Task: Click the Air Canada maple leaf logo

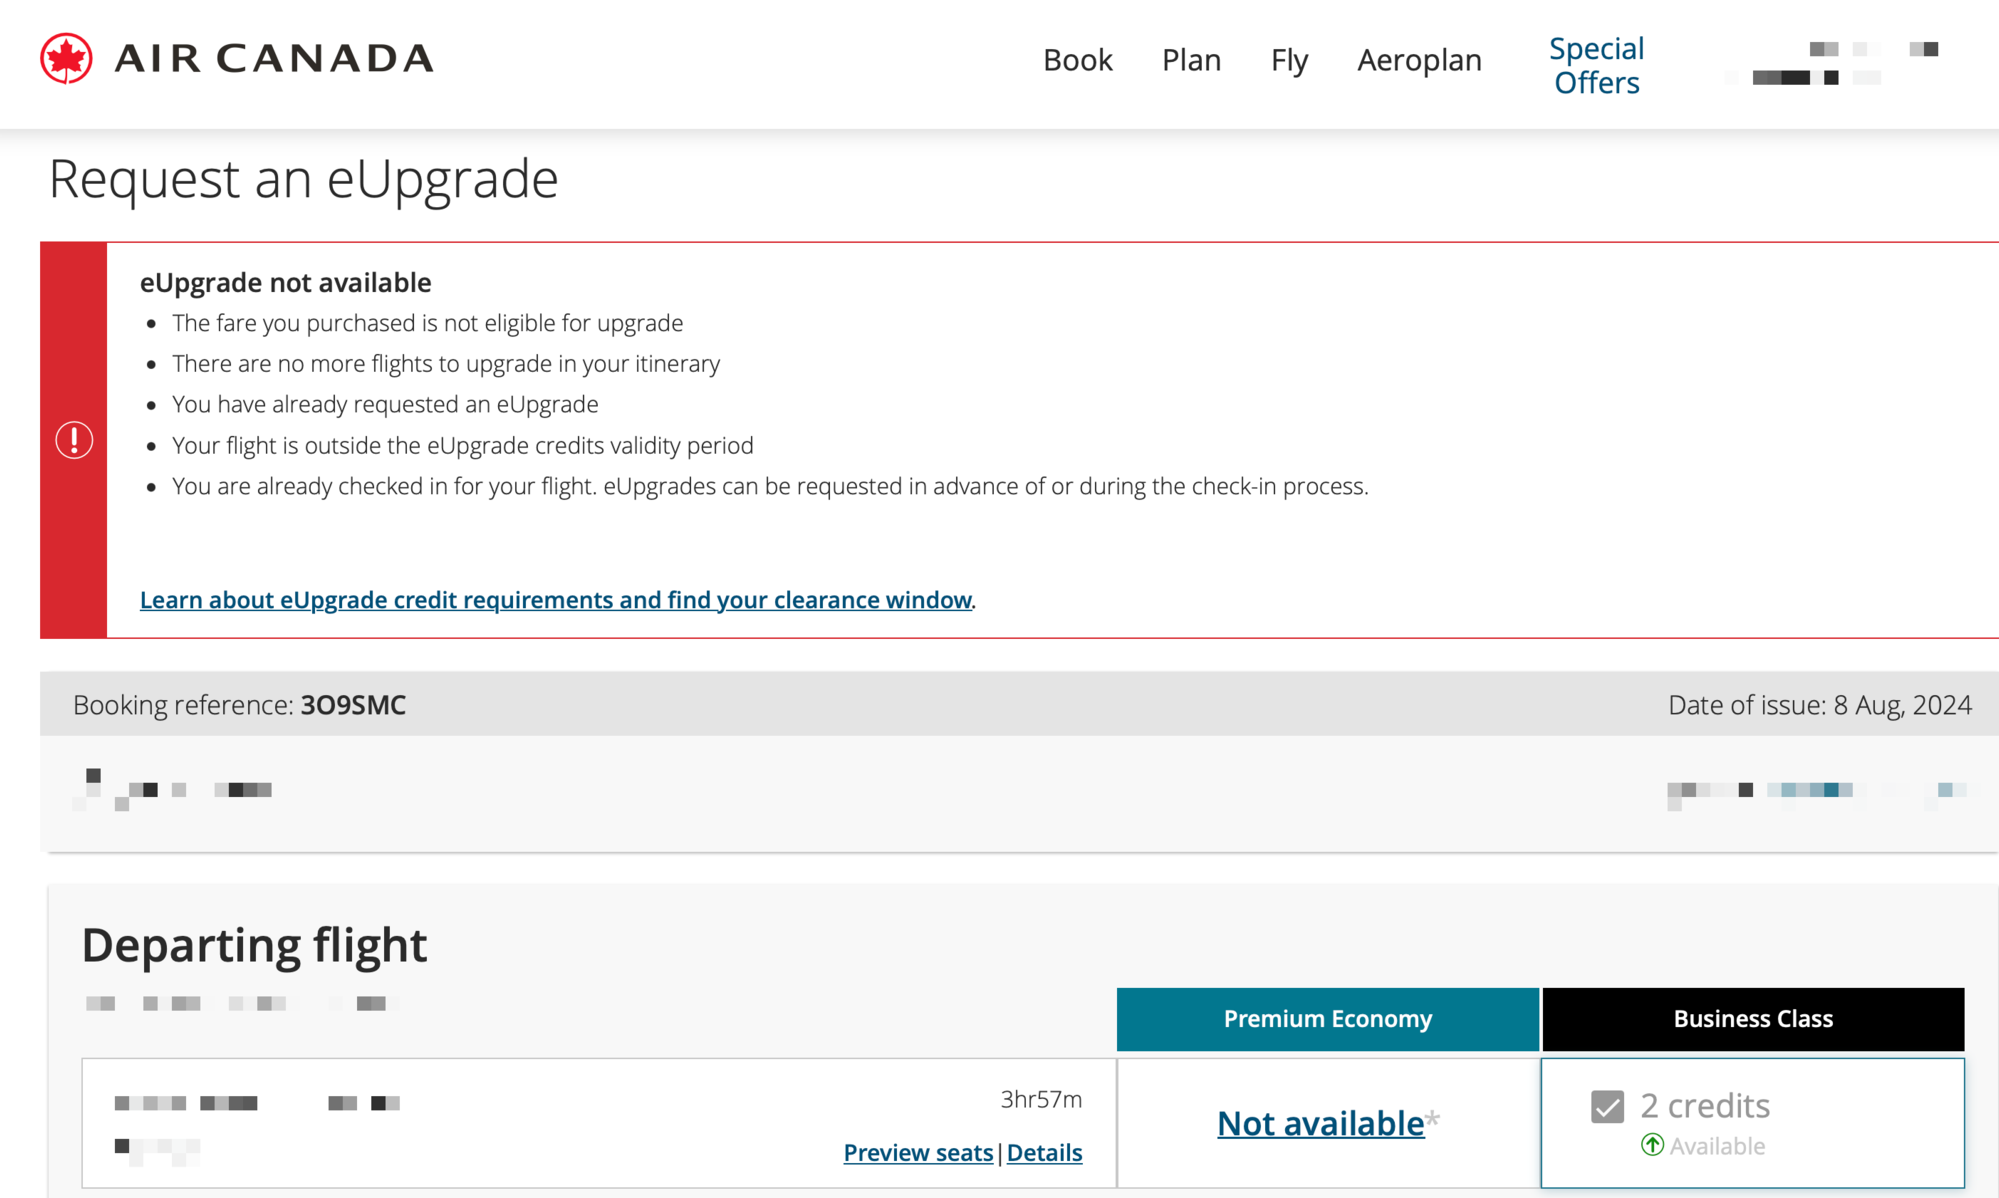Action: pos(66,57)
